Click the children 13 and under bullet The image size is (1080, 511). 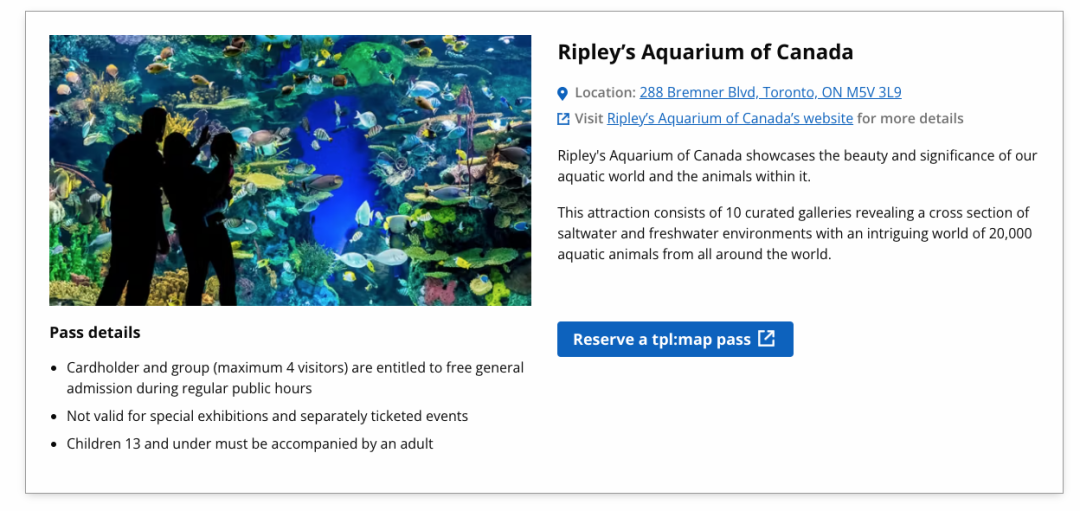pos(250,444)
